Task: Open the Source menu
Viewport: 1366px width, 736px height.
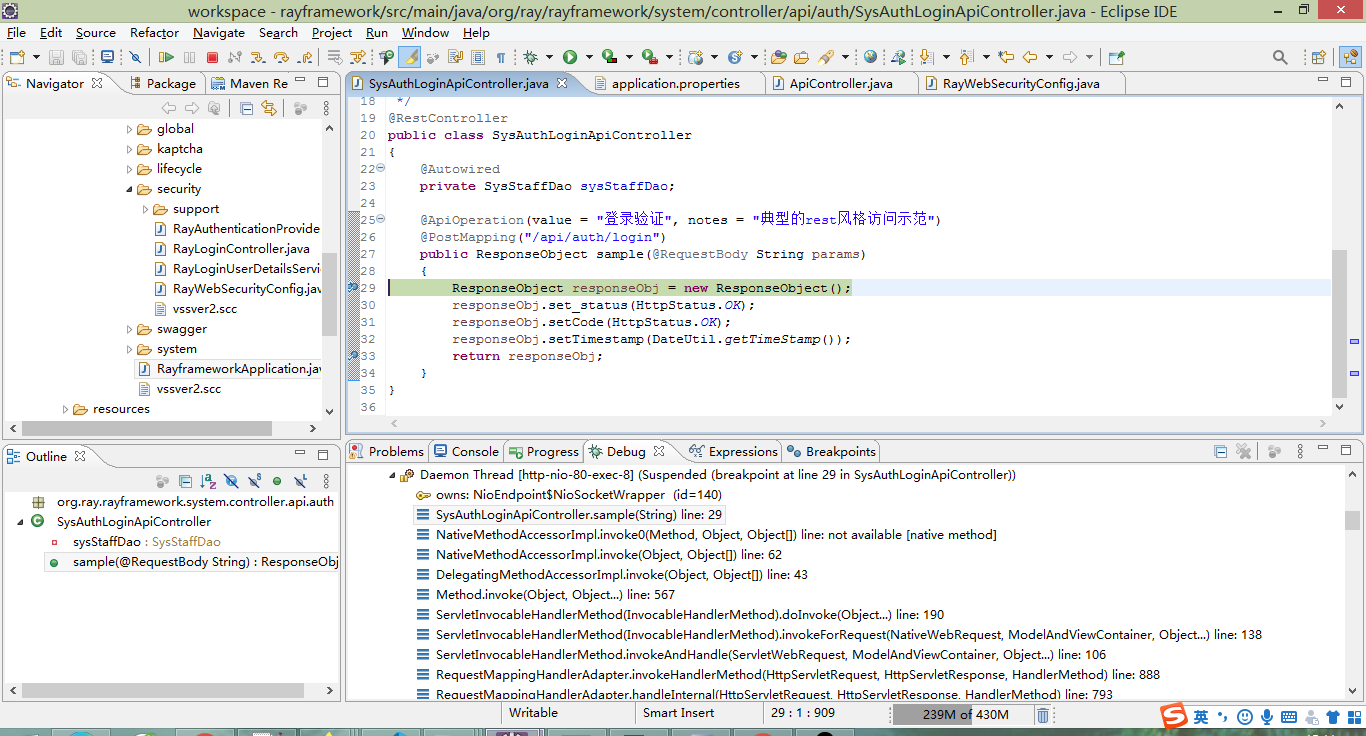Action: pos(95,32)
